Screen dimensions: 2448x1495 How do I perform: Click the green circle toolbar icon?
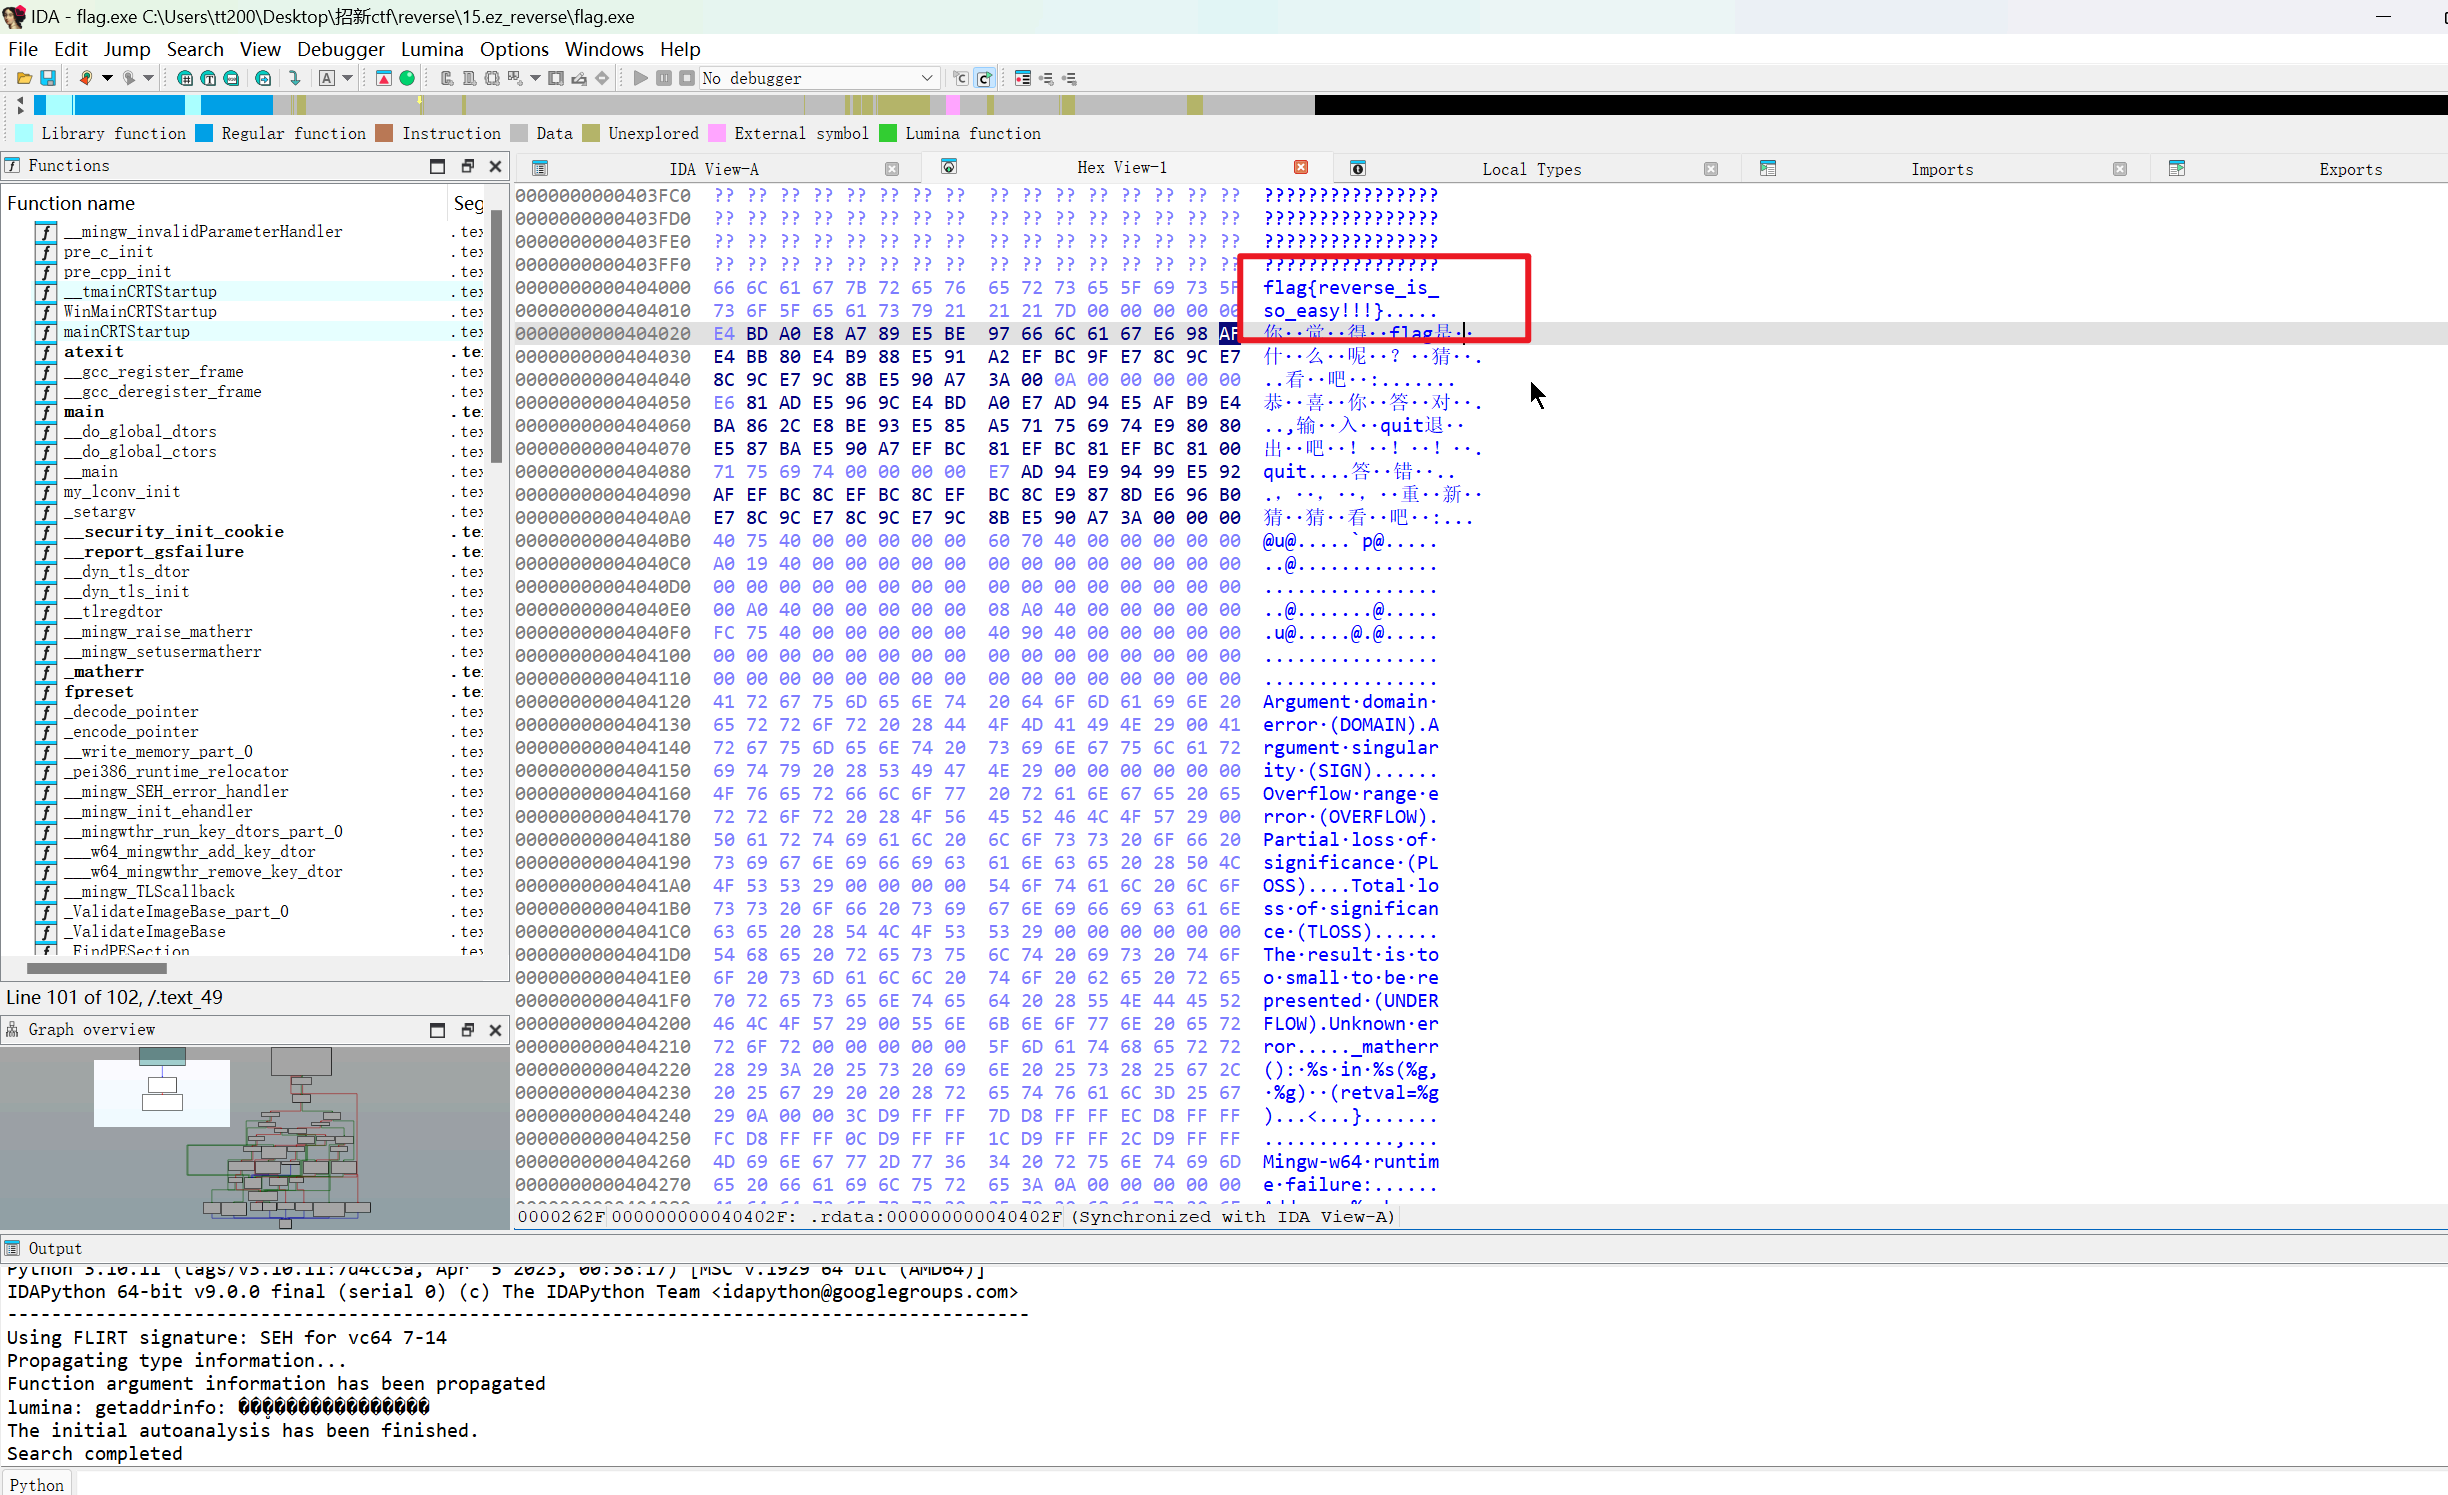tap(407, 78)
